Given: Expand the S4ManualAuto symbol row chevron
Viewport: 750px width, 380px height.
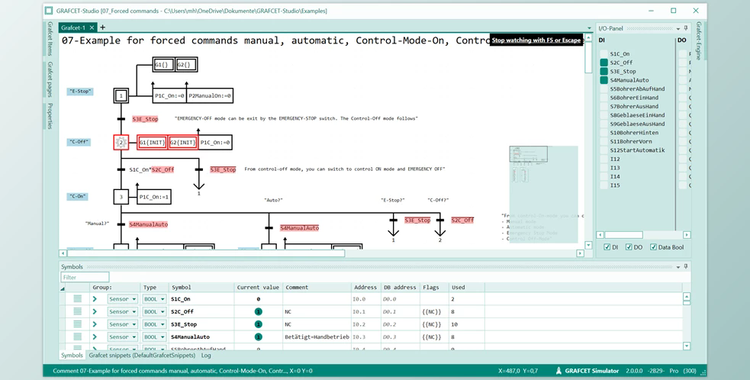Looking at the screenshot, I should point(95,337).
